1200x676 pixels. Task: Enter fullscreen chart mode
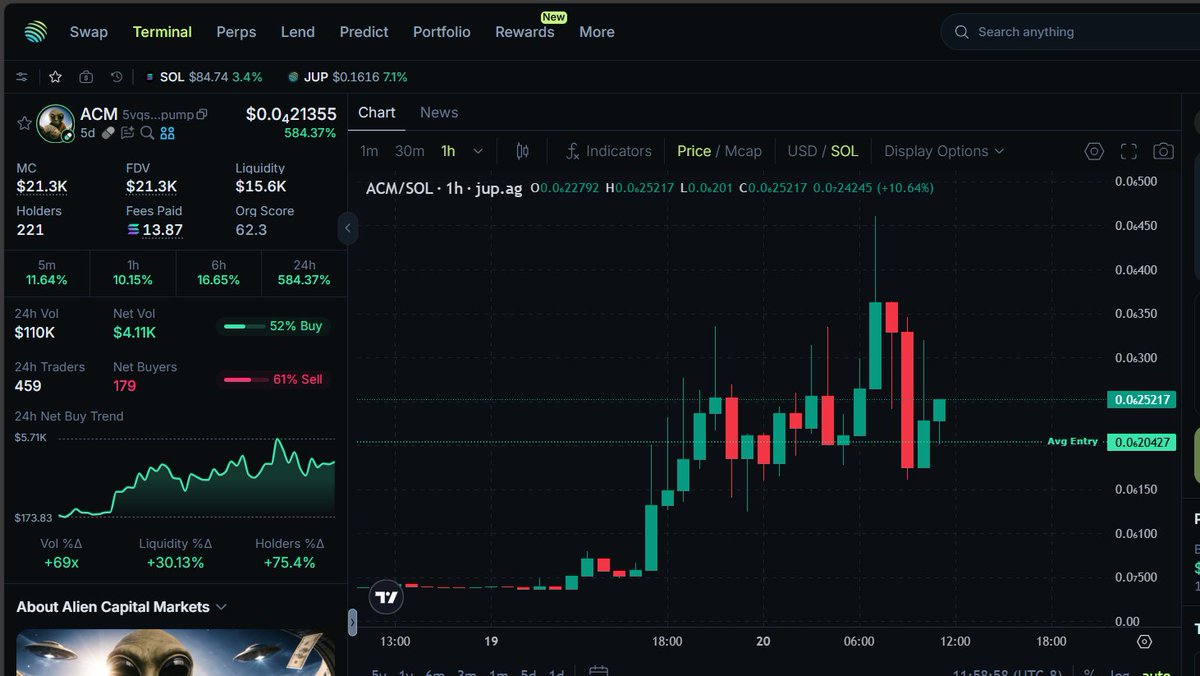point(1129,151)
